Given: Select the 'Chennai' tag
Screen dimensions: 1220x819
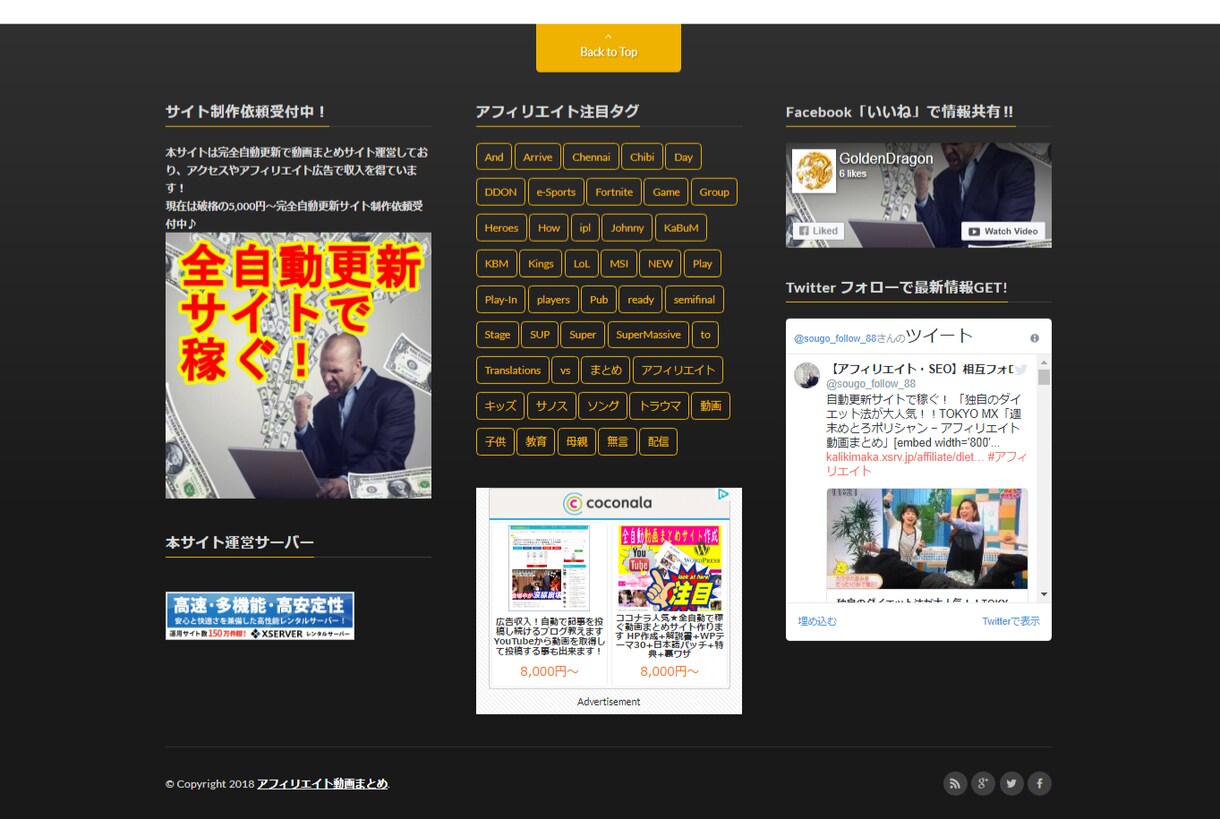Looking at the screenshot, I should 591,157.
